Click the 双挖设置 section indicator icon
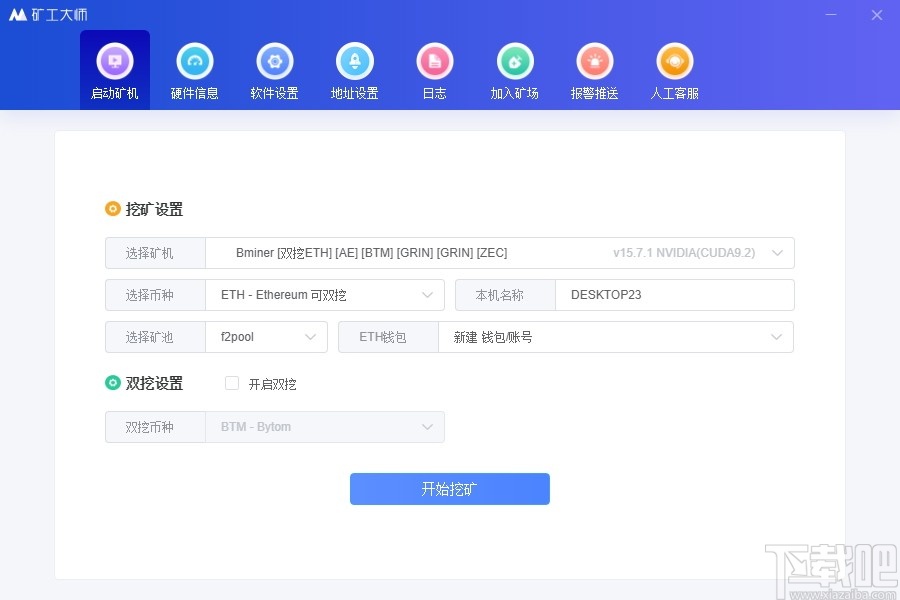 point(112,382)
